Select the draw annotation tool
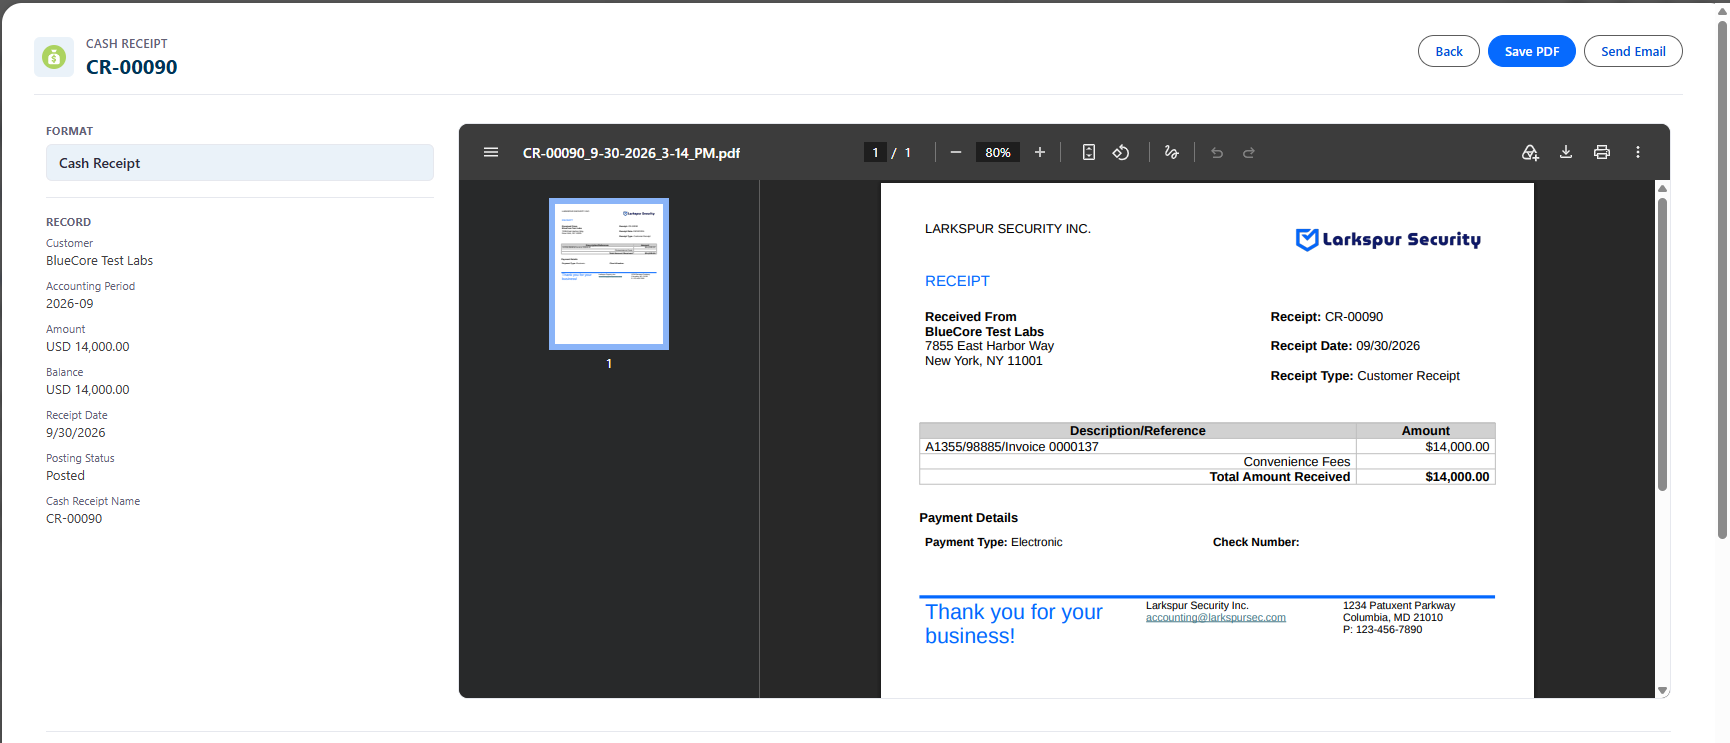This screenshot has width=1730, height=743. [x=1171, y=152]
